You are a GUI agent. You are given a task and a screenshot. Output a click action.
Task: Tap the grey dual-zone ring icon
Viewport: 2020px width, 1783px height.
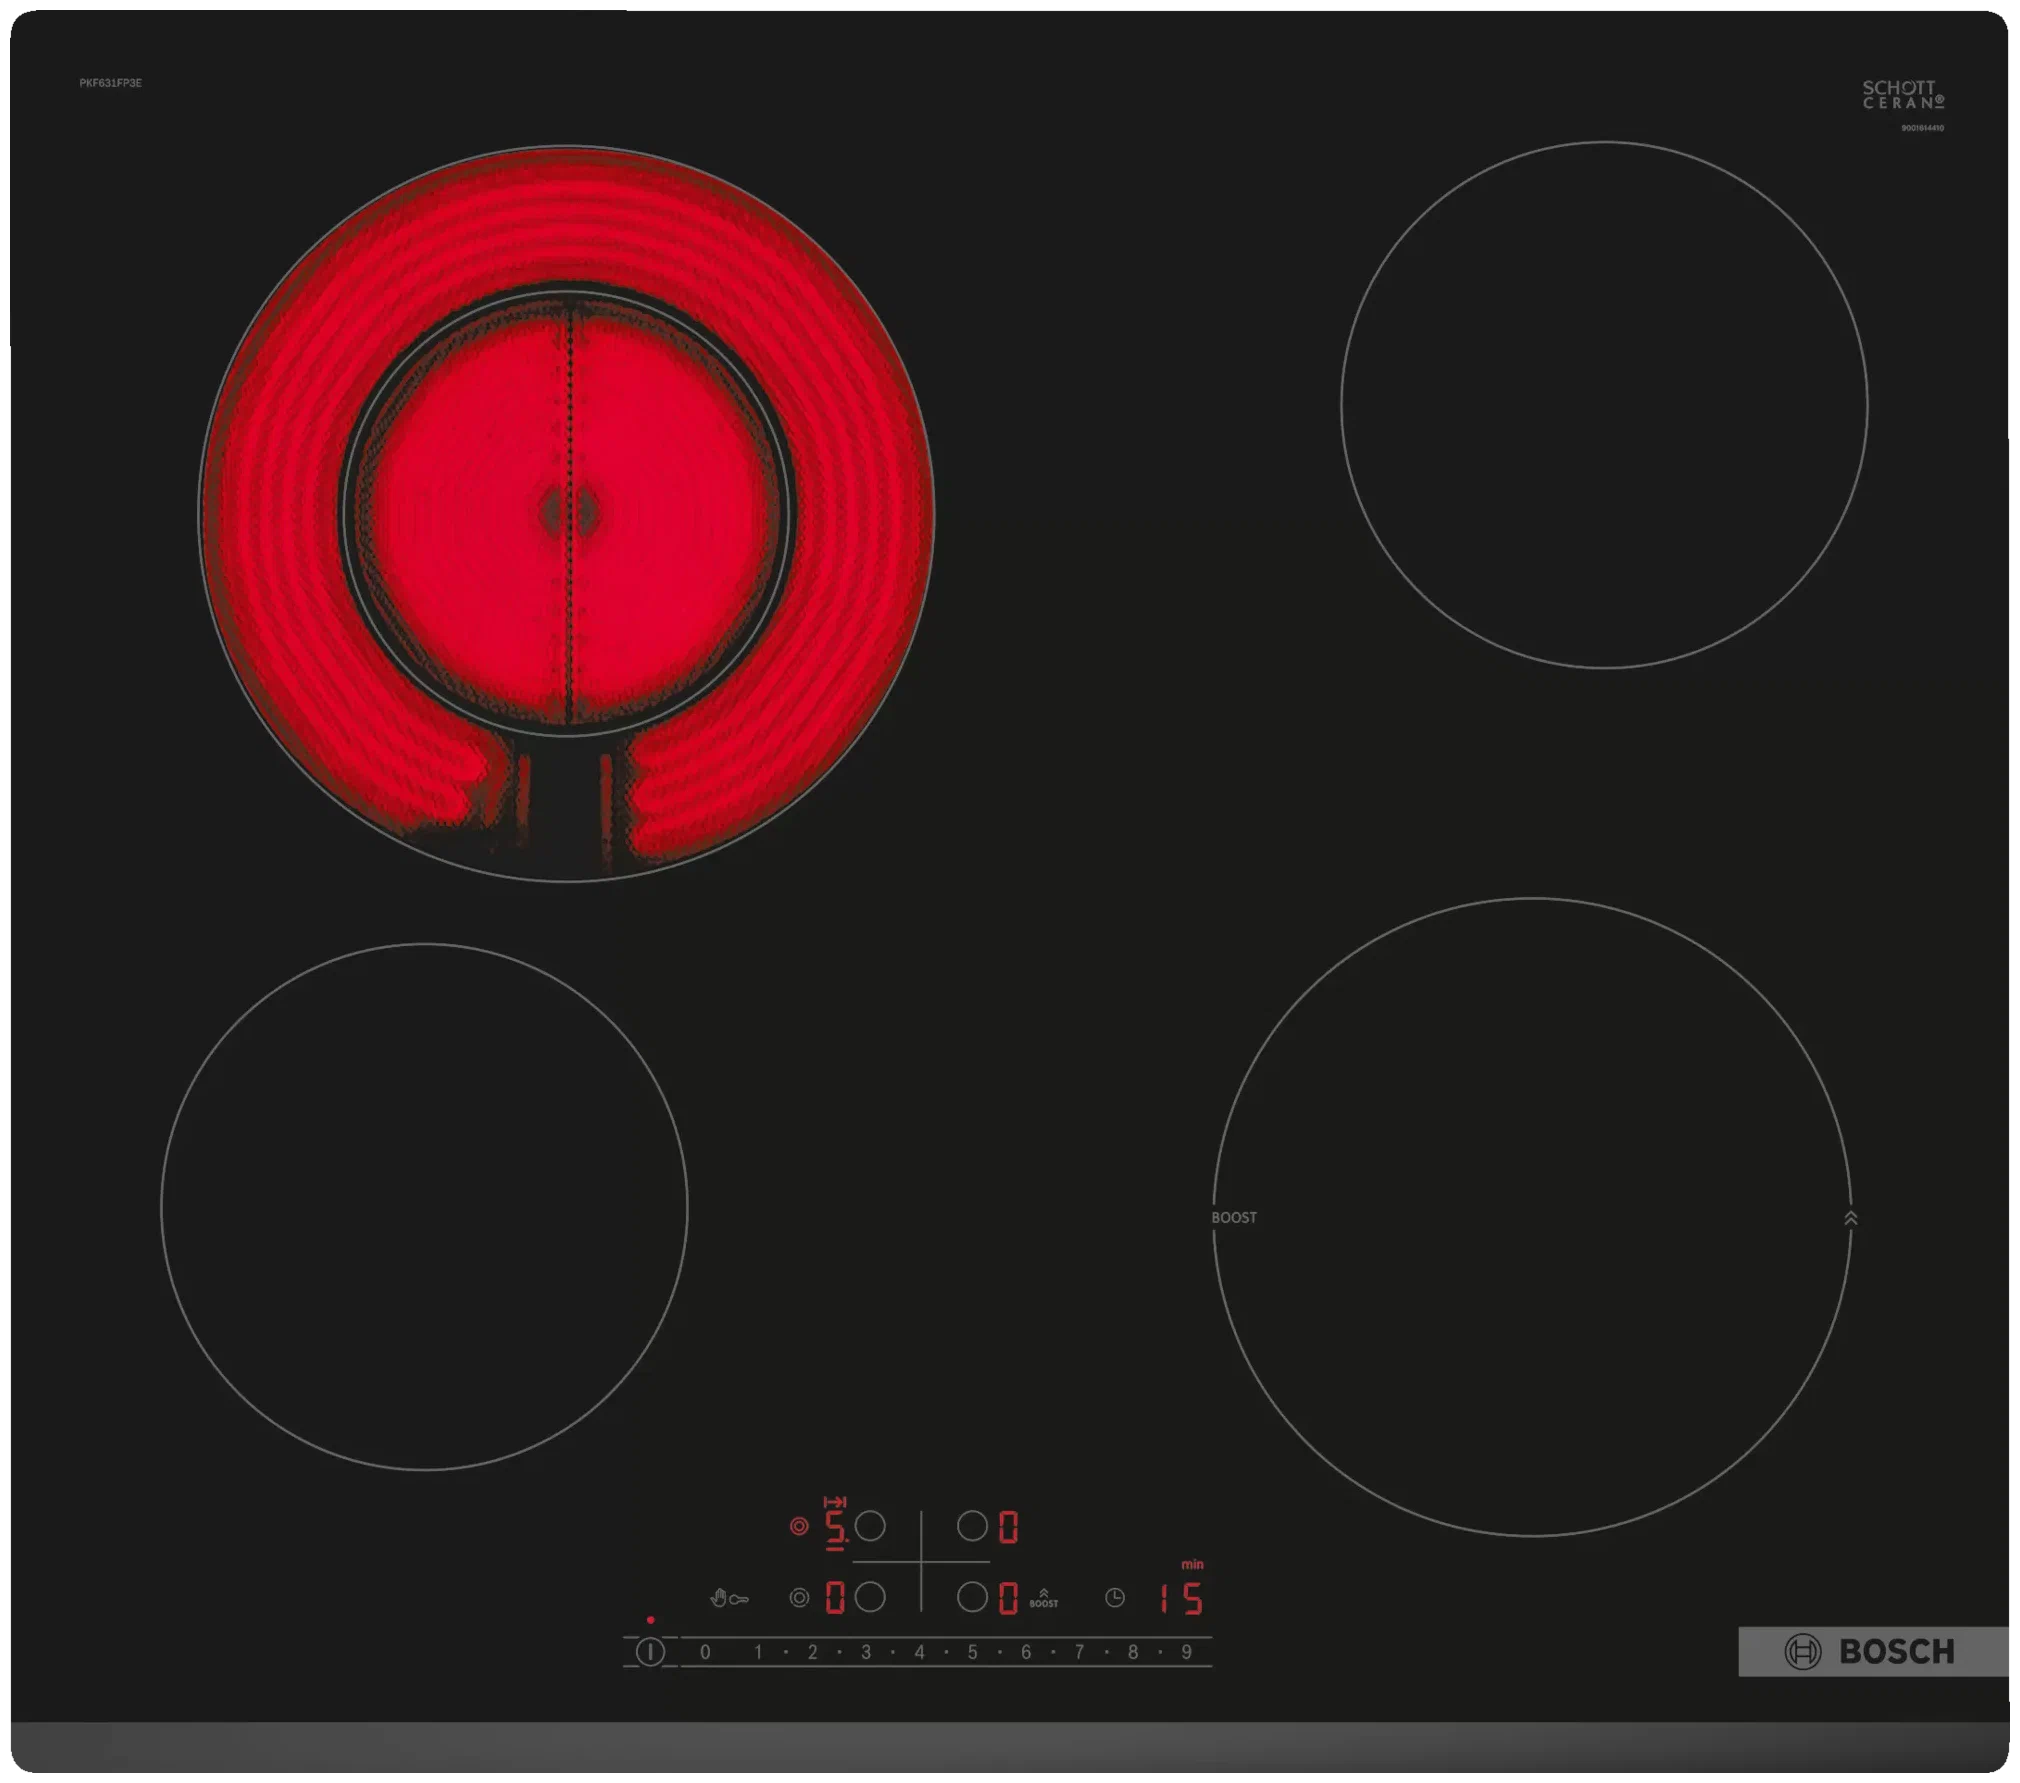click(x=798, y=1598)
